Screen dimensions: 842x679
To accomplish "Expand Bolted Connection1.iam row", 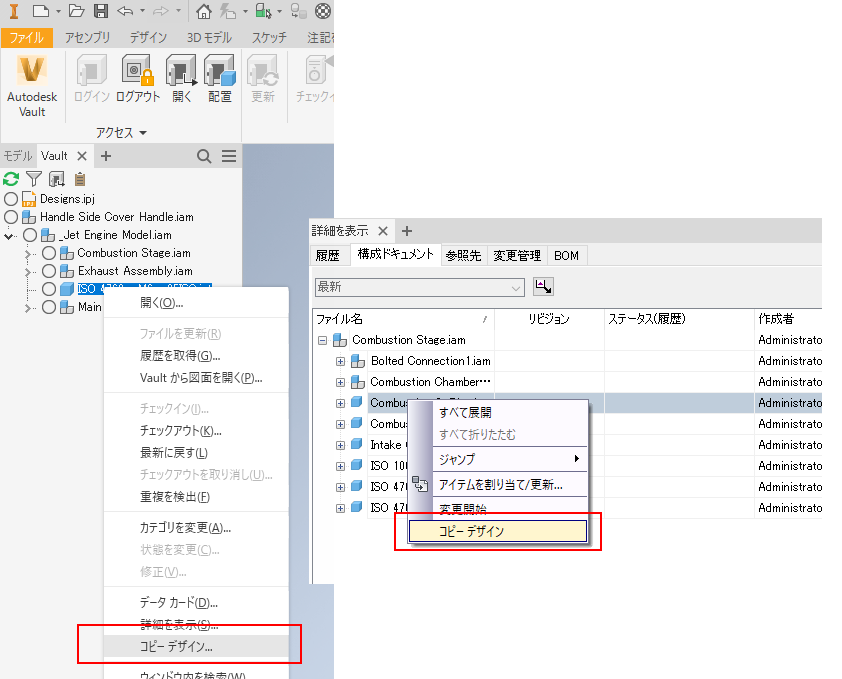I will (x=340, y=362).
